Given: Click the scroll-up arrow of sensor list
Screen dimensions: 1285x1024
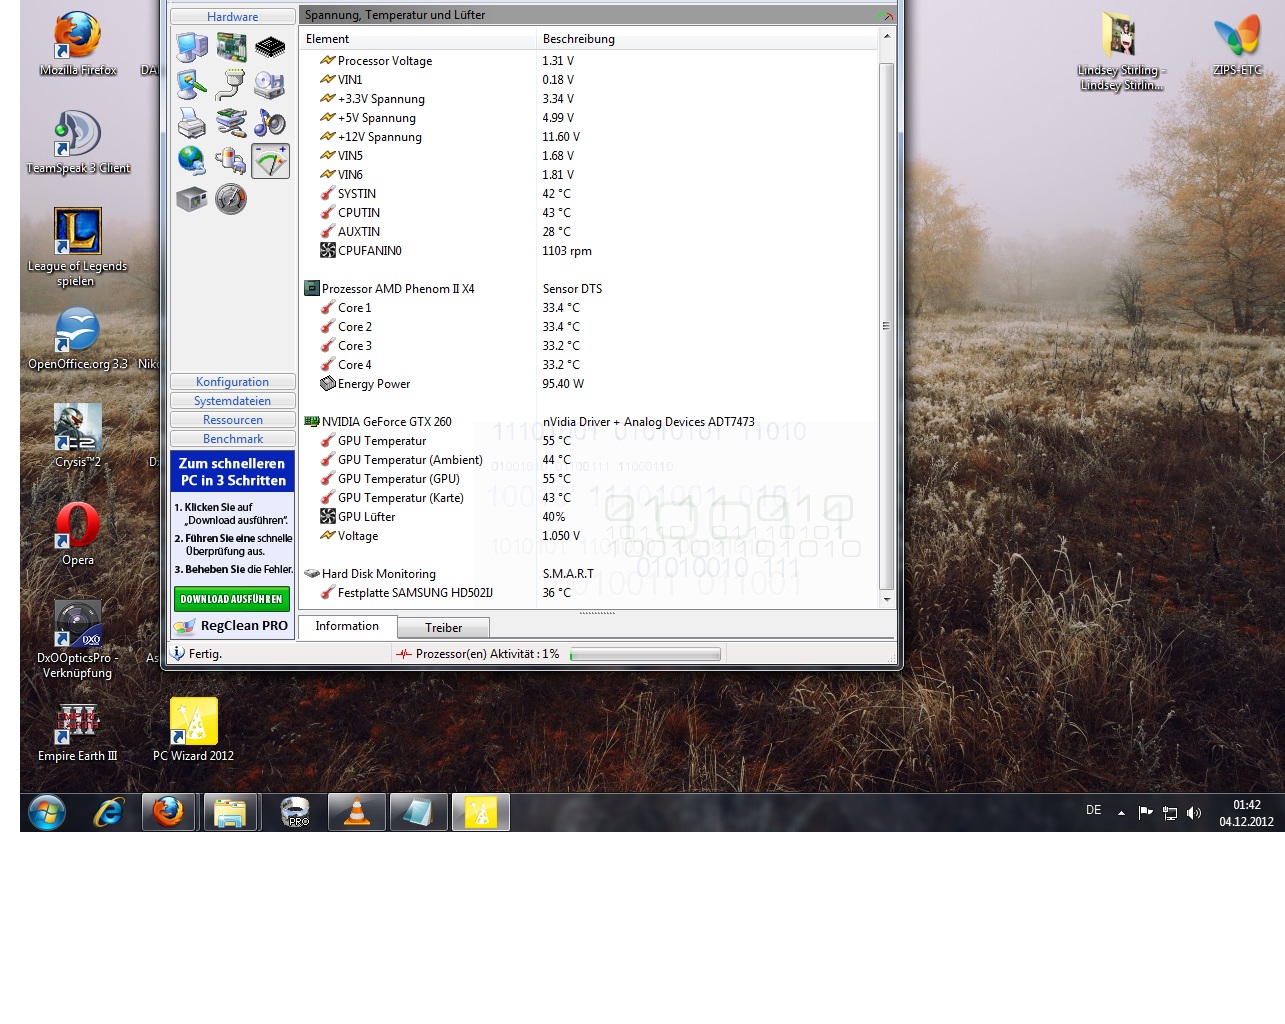Looking at the screenshot, I should (886, 36).
